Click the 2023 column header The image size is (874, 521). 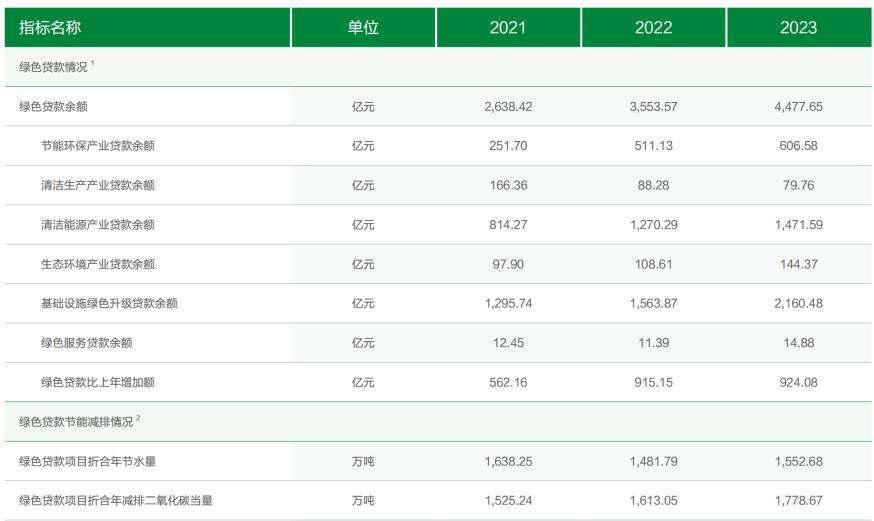[x=798, y=27]
